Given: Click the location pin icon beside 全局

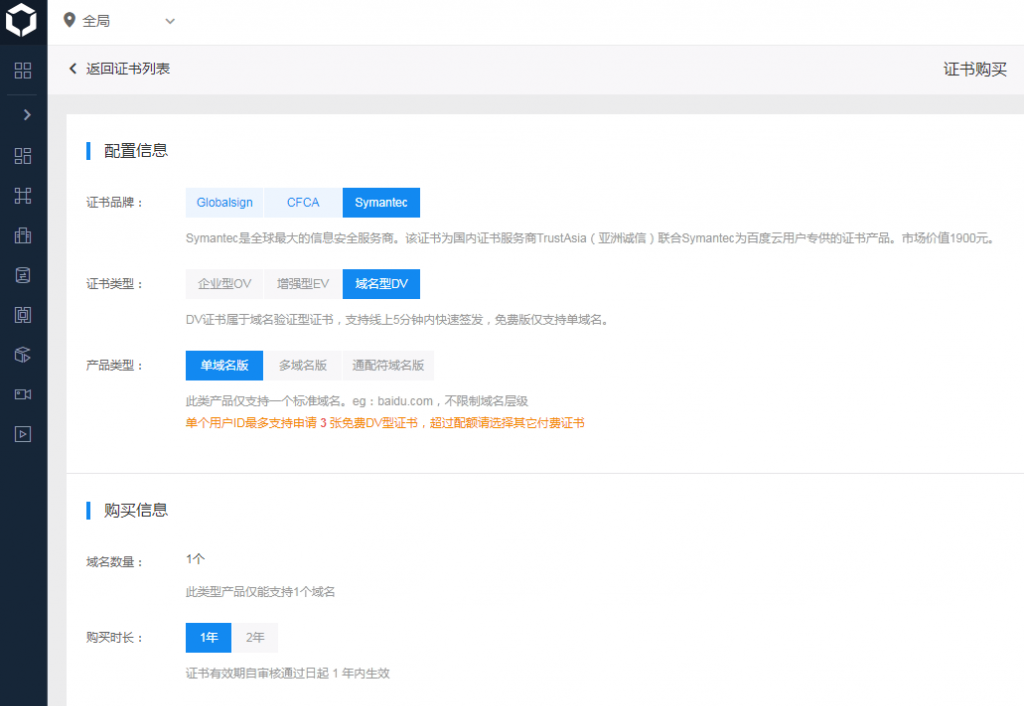Looking at the screenshot, I should pyautogui.click(x=69, y=20).
